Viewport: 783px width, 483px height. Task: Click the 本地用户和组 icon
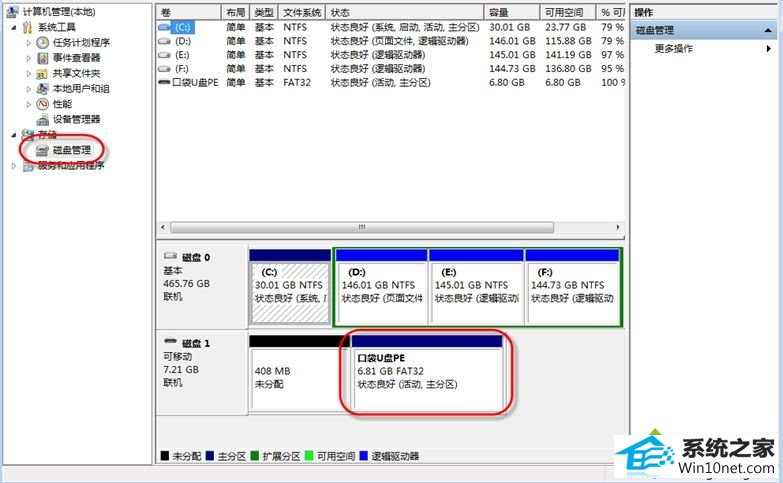point(43,88)
